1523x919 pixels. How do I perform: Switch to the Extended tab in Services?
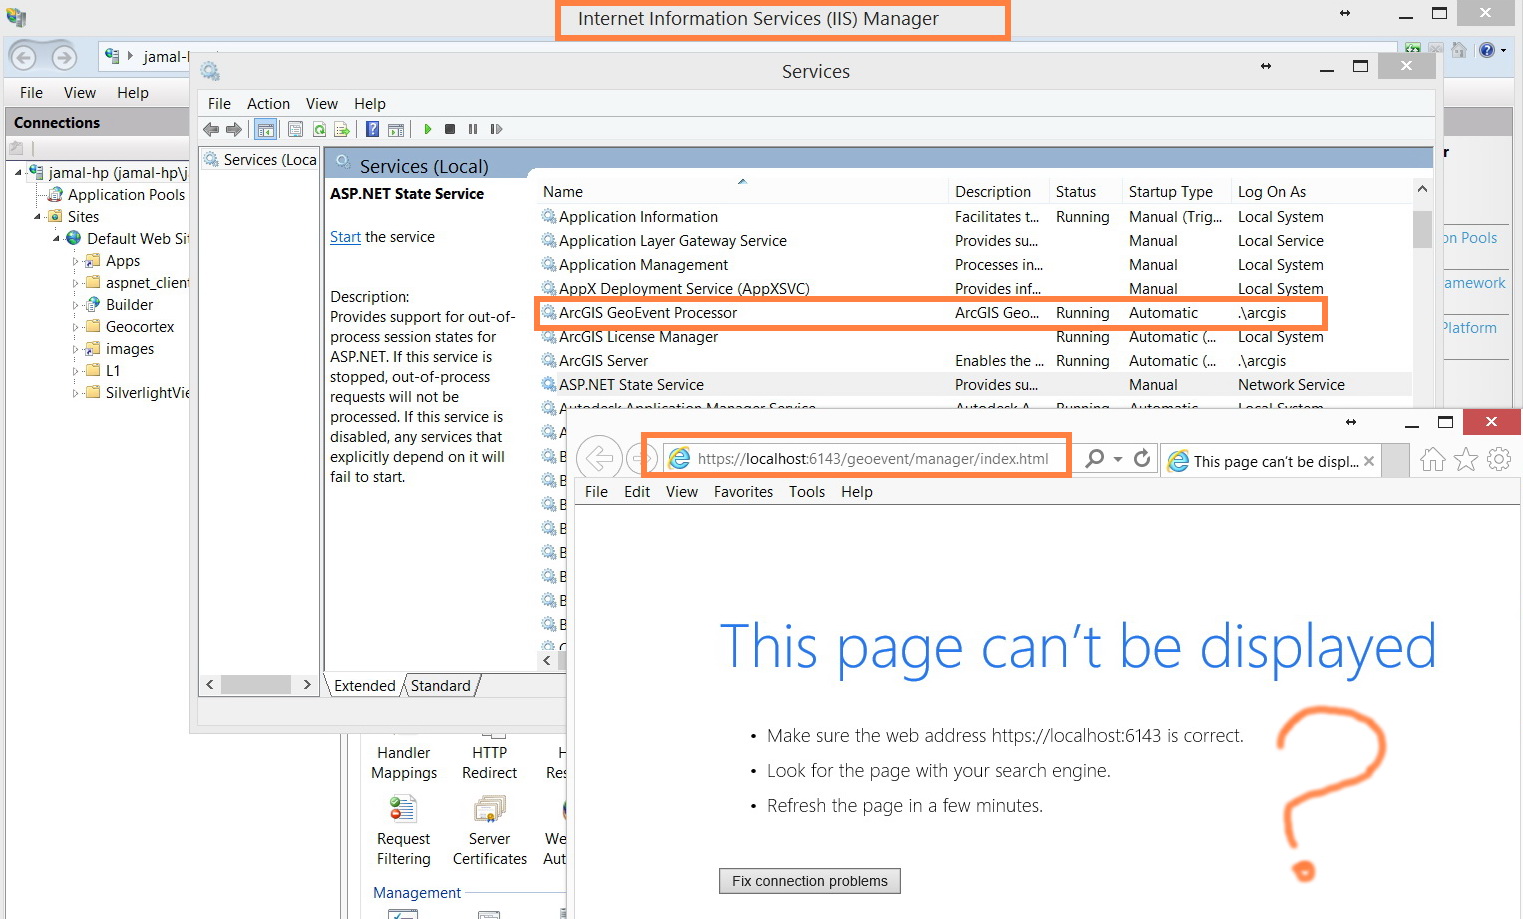tap(365, 685)
